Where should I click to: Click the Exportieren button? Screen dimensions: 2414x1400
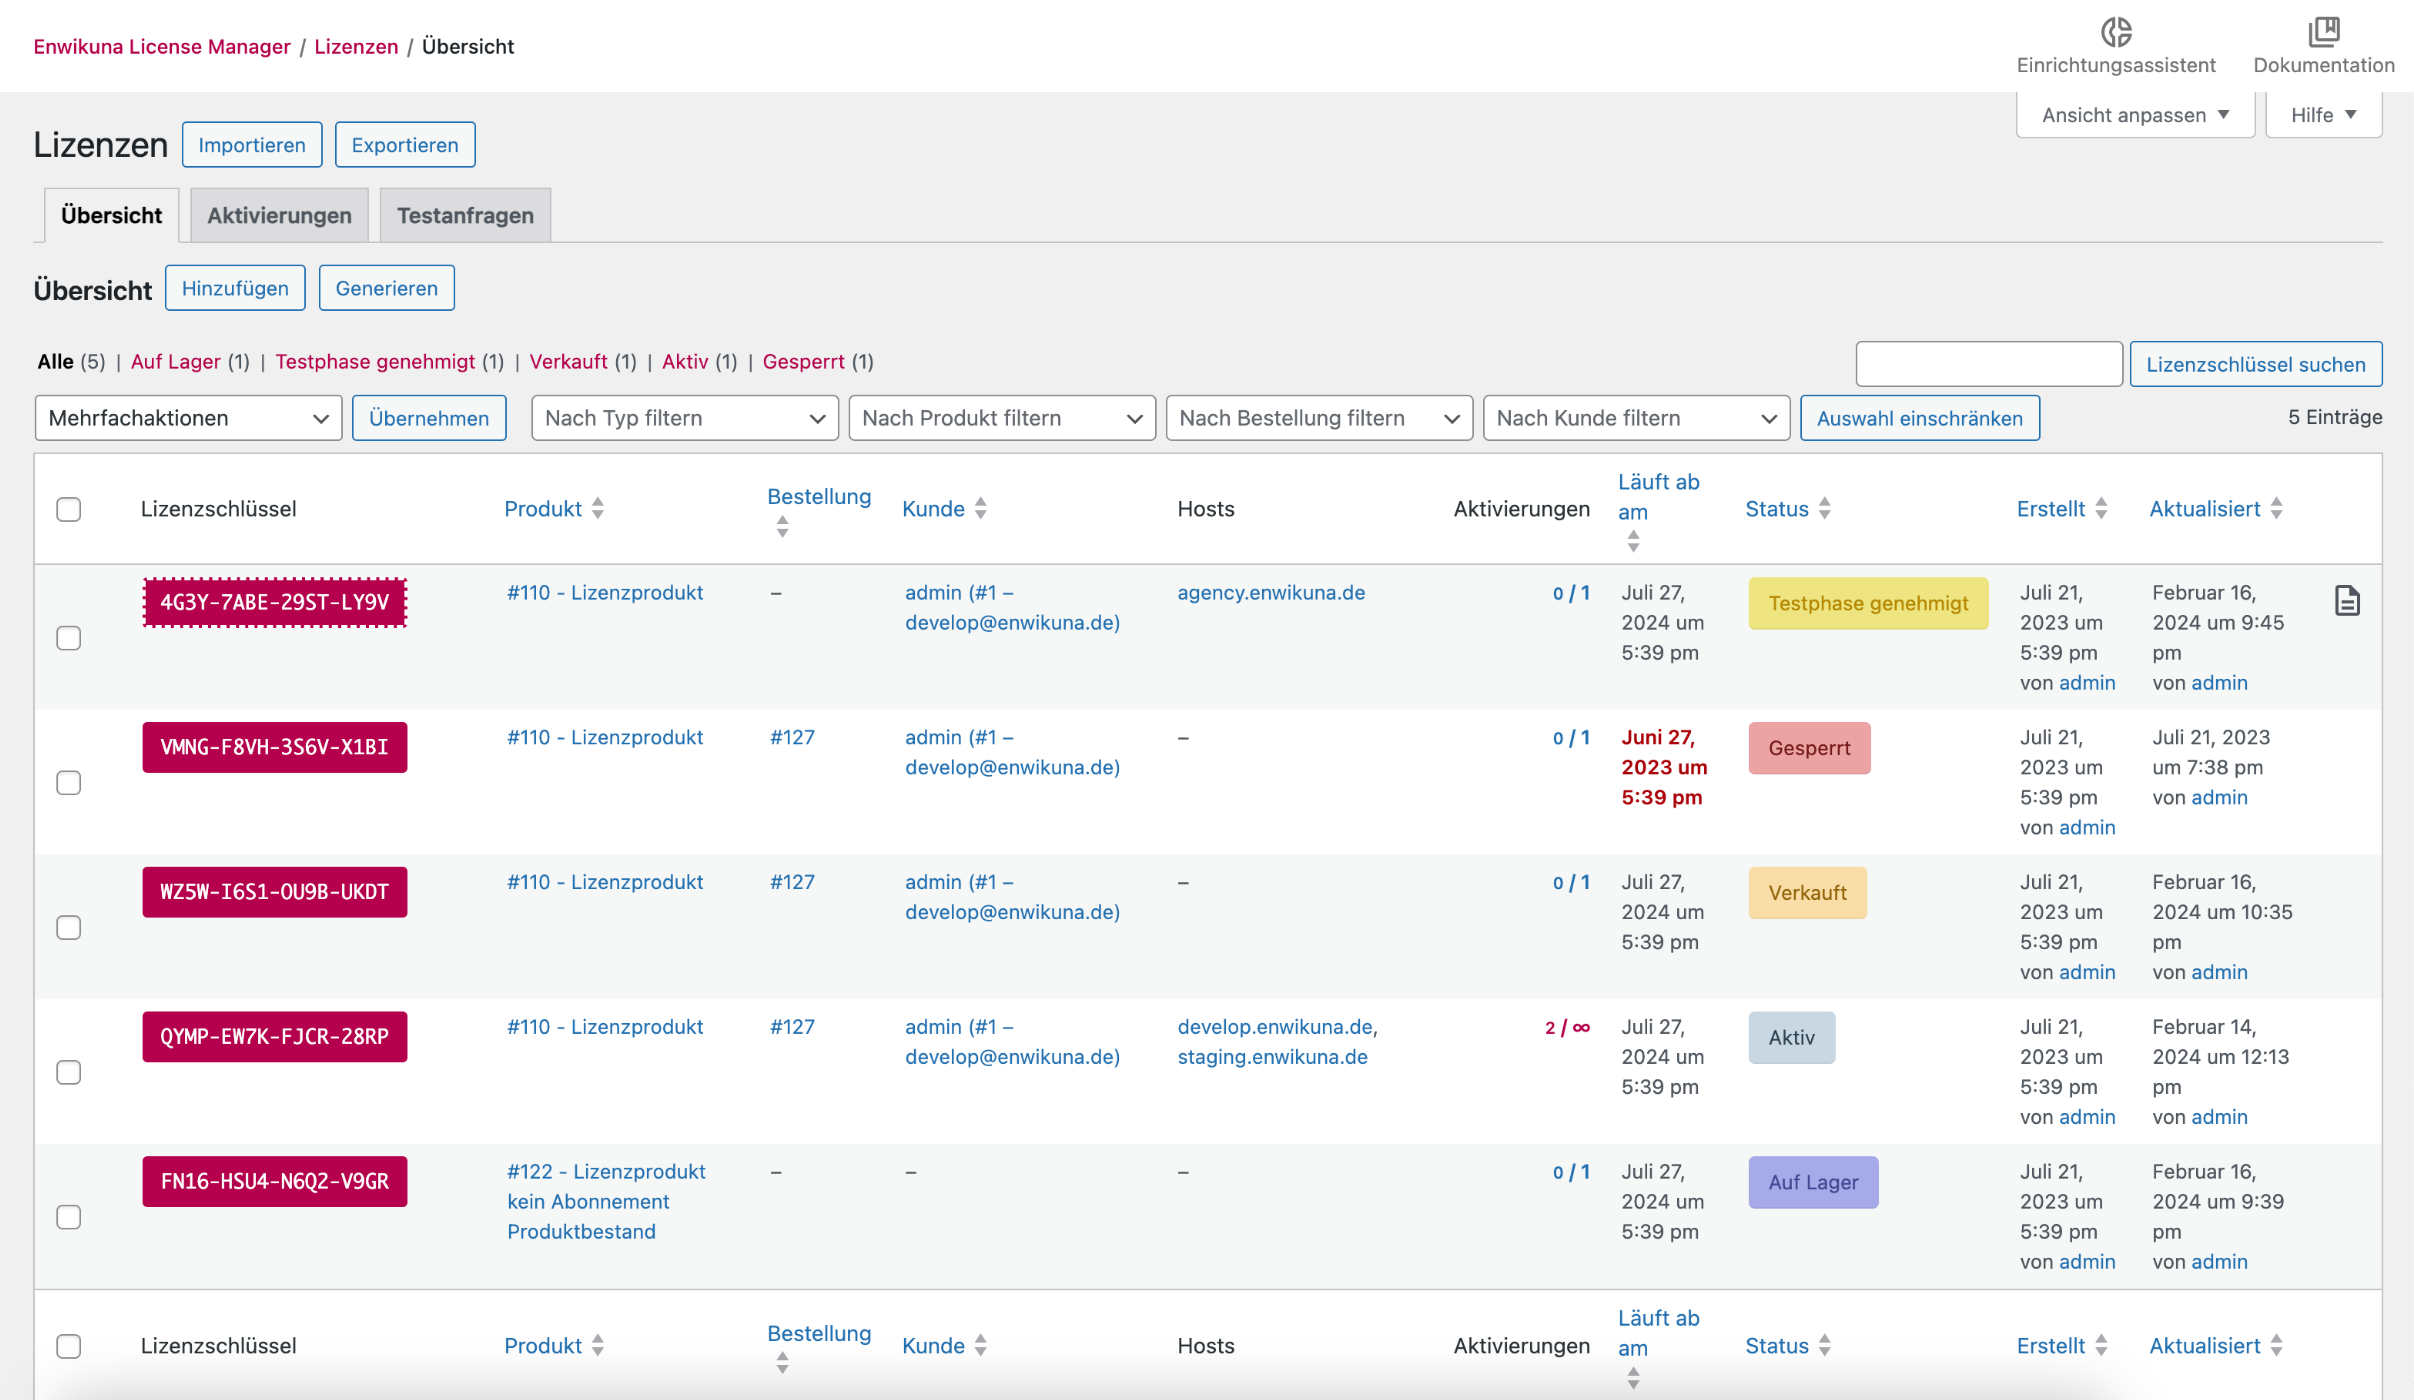point(405,145)
